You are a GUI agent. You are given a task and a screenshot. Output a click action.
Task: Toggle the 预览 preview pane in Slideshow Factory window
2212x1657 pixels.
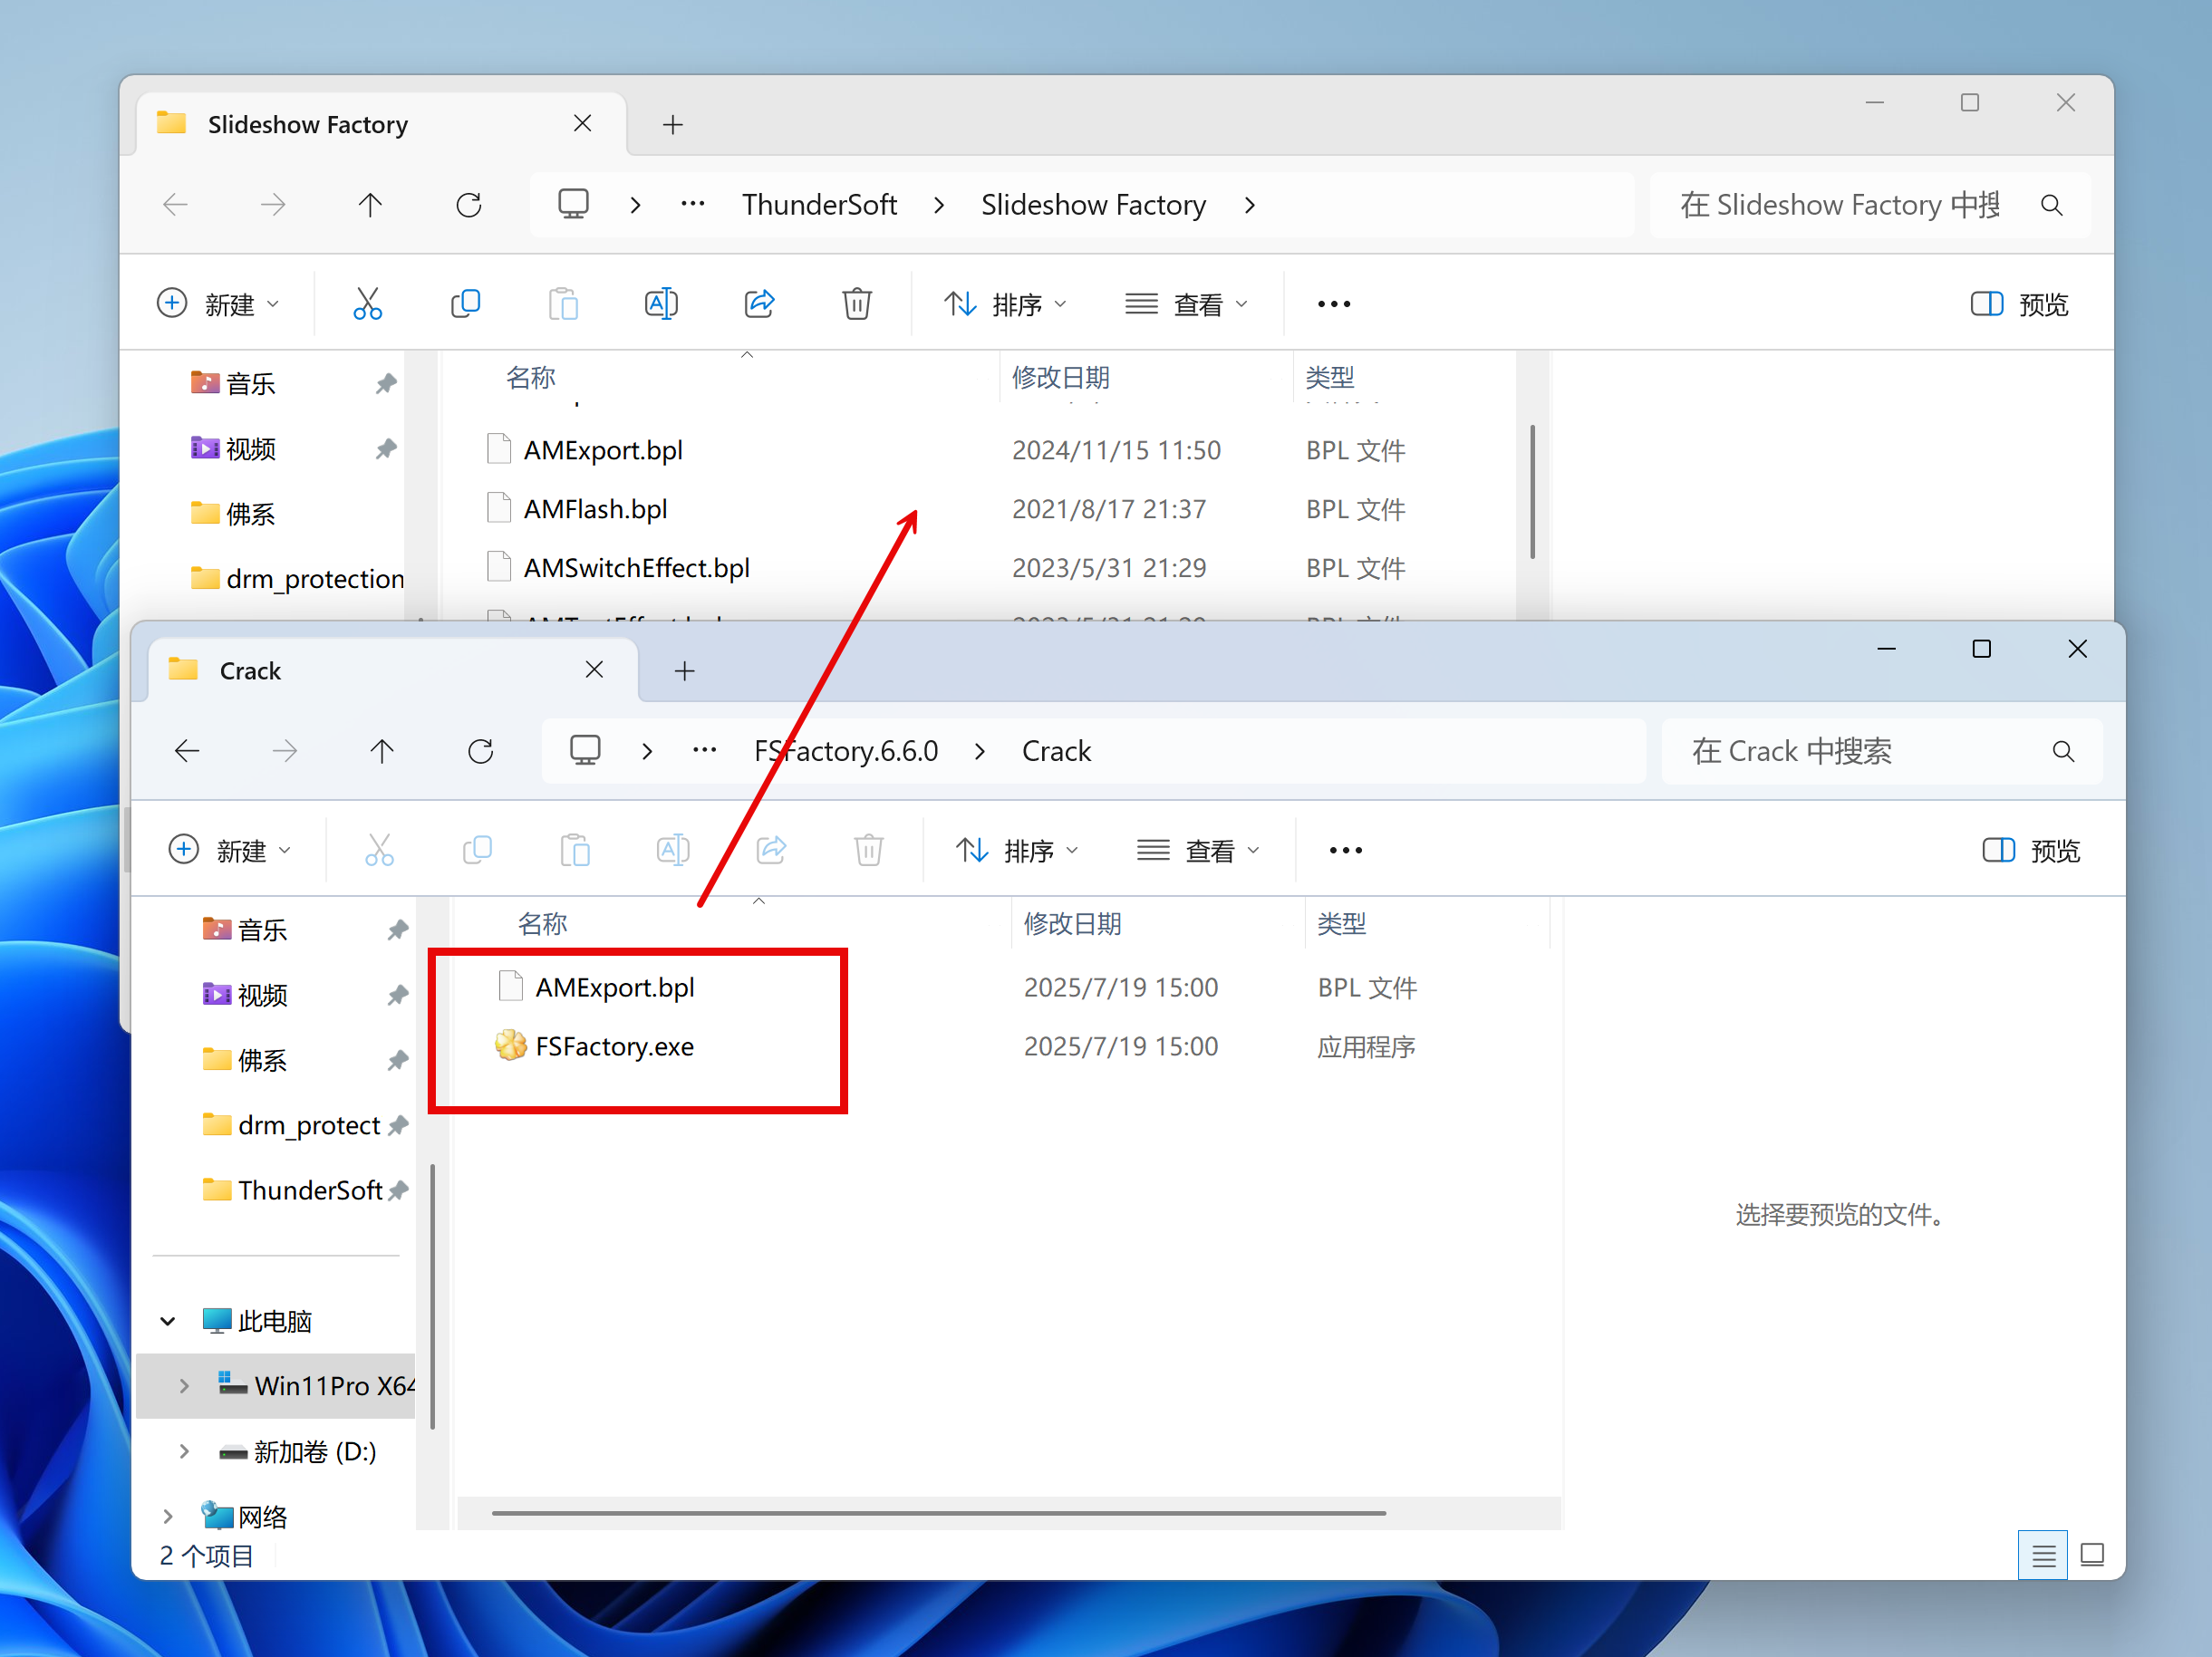tap(2018, 304)
